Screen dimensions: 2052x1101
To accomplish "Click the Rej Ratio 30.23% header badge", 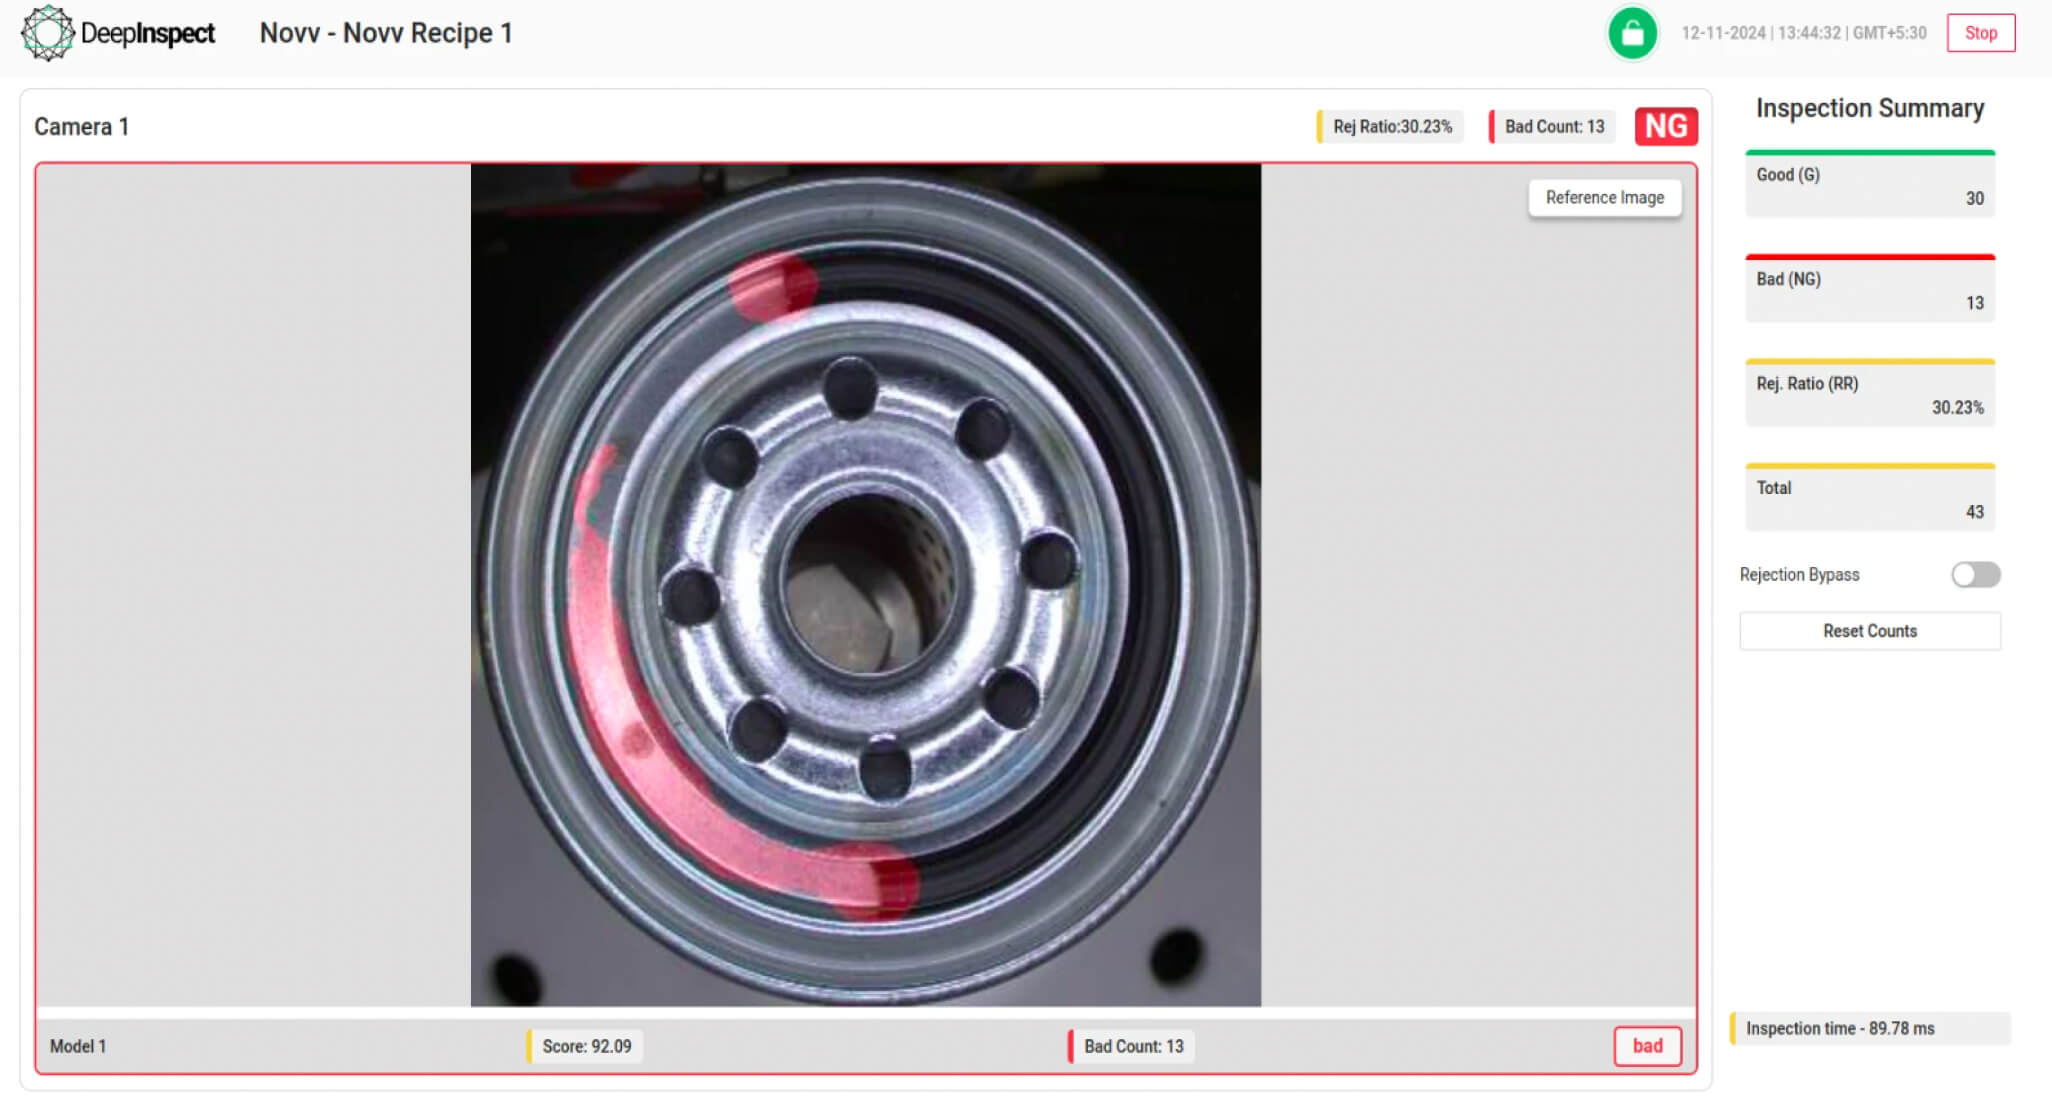I will pos(1391,127).
